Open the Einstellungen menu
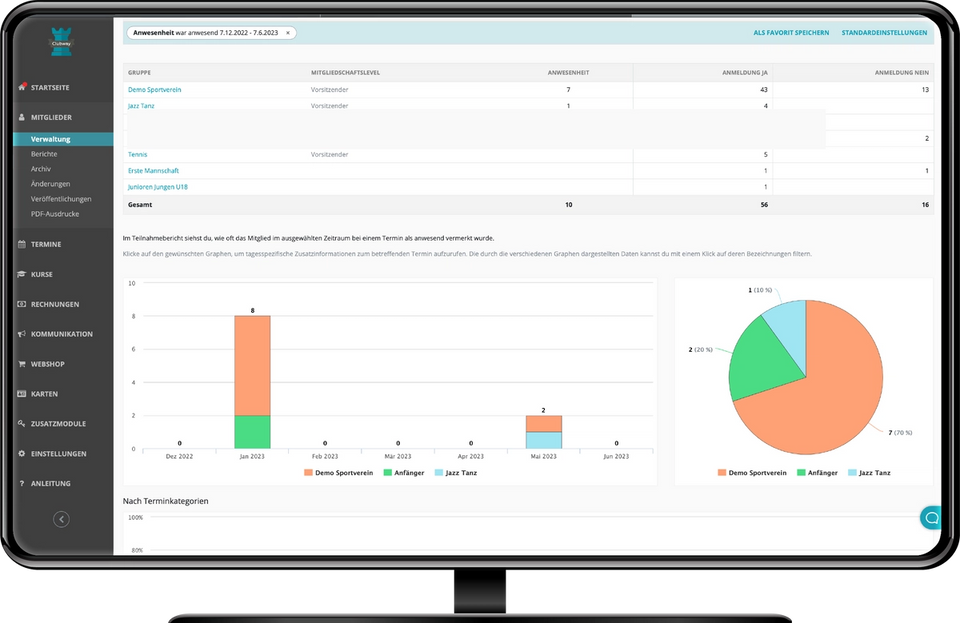The width and height of the screenshot is (960, 623). point(59,453)
